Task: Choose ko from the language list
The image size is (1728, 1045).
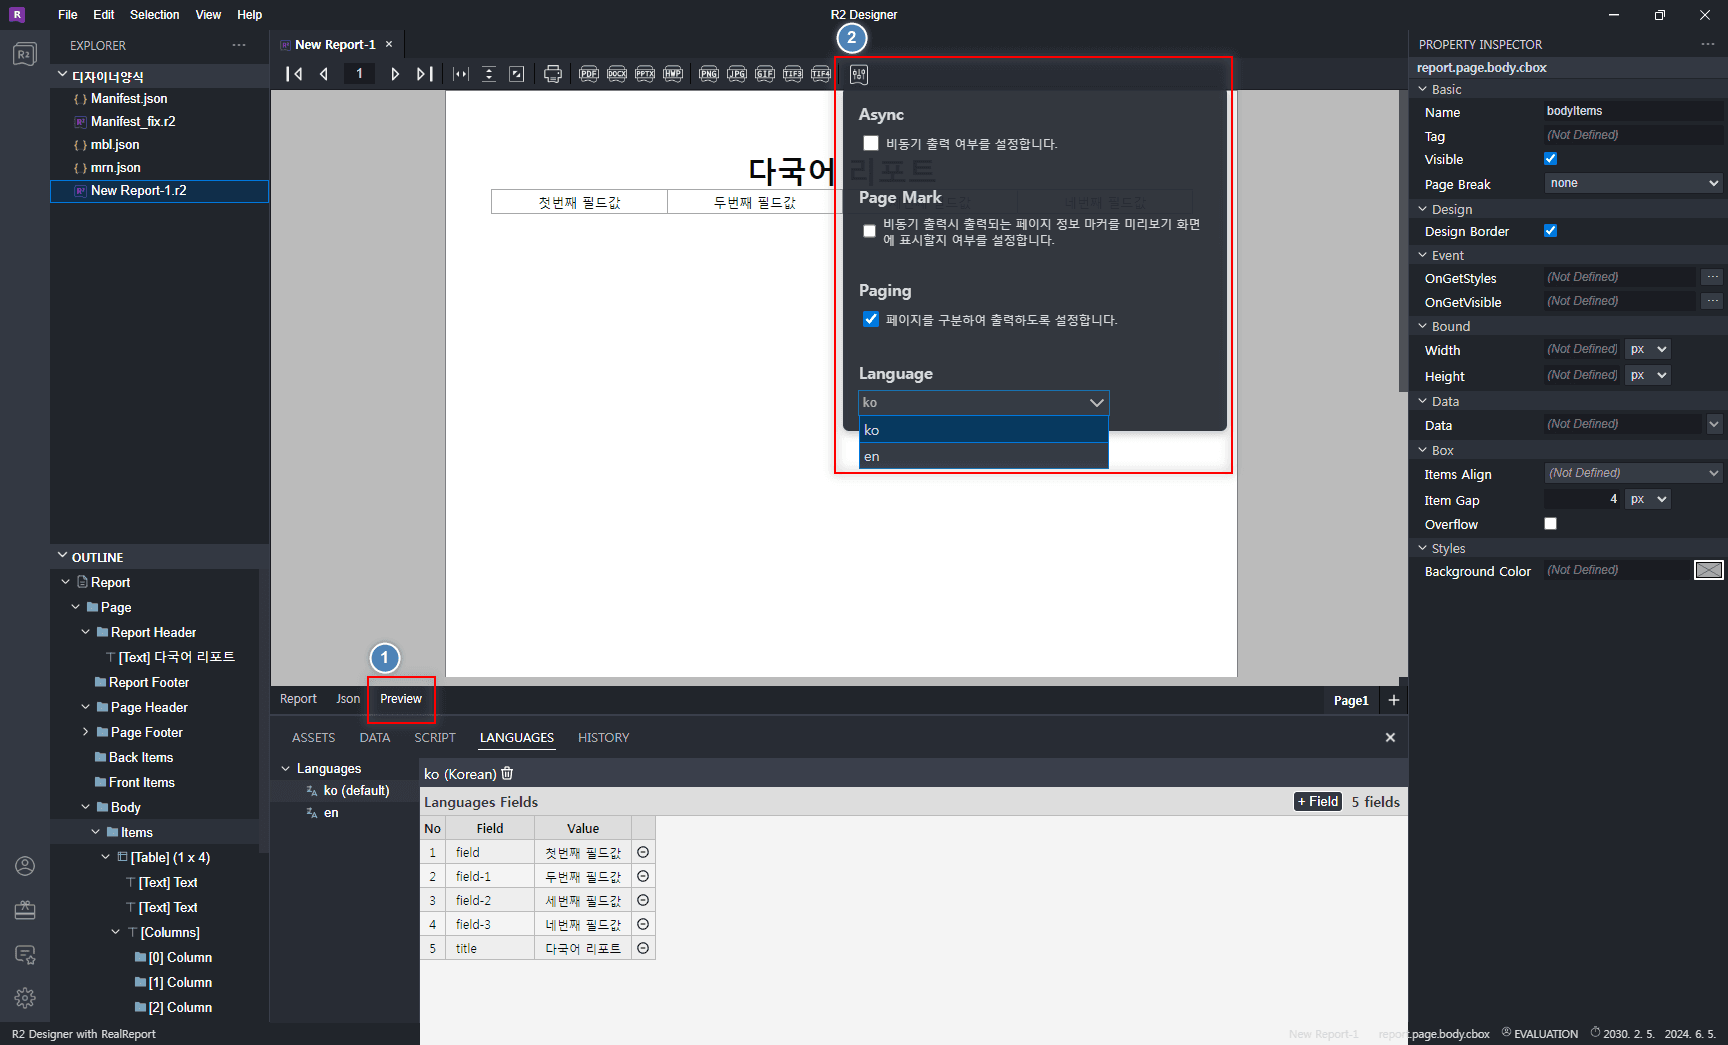Action: (x=984, y=430)
